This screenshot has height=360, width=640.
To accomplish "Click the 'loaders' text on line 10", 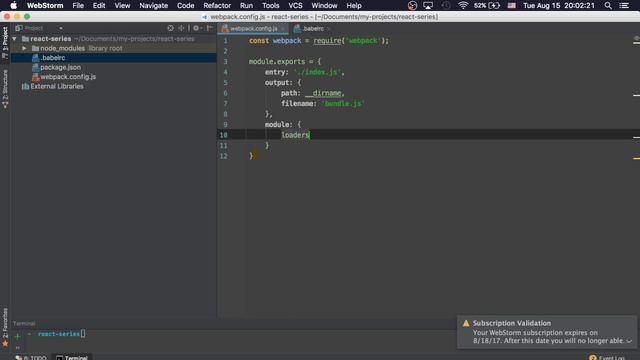I will tap(295, 135).
